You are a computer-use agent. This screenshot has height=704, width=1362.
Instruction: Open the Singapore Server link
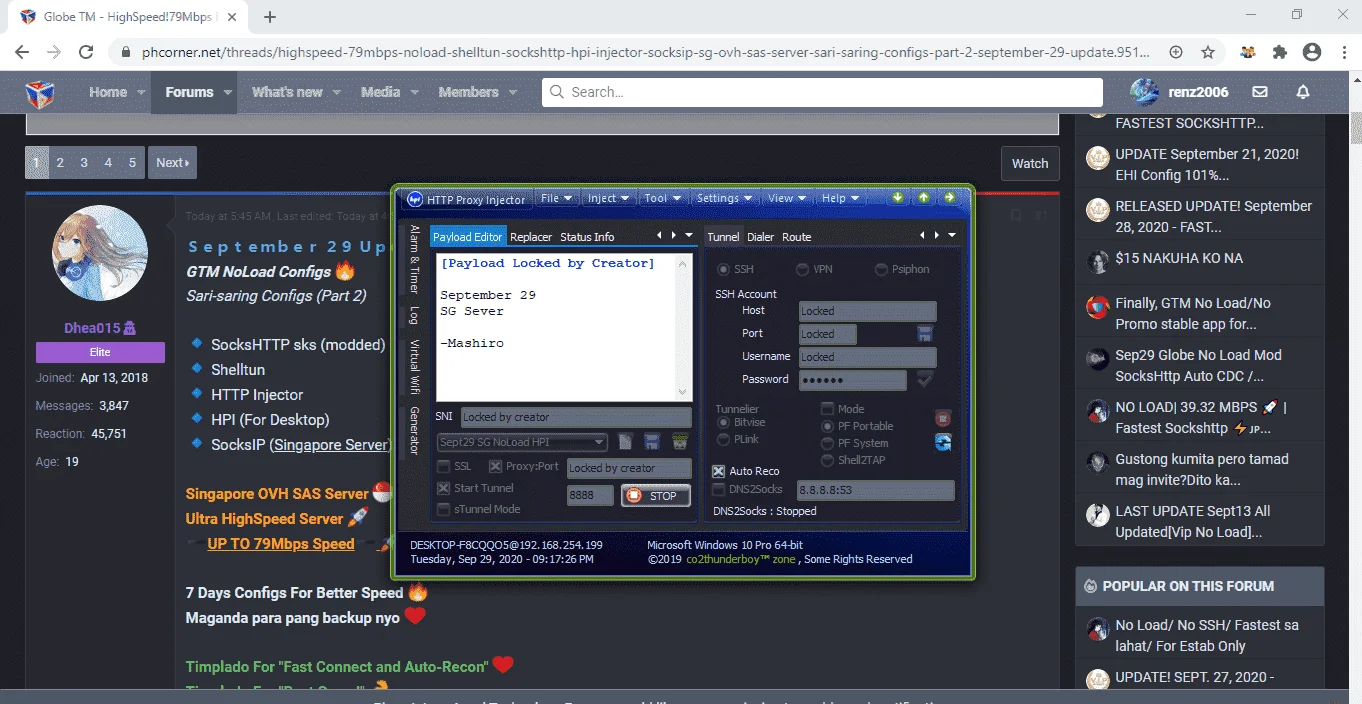pyautogui.click(x=329, y=444)
